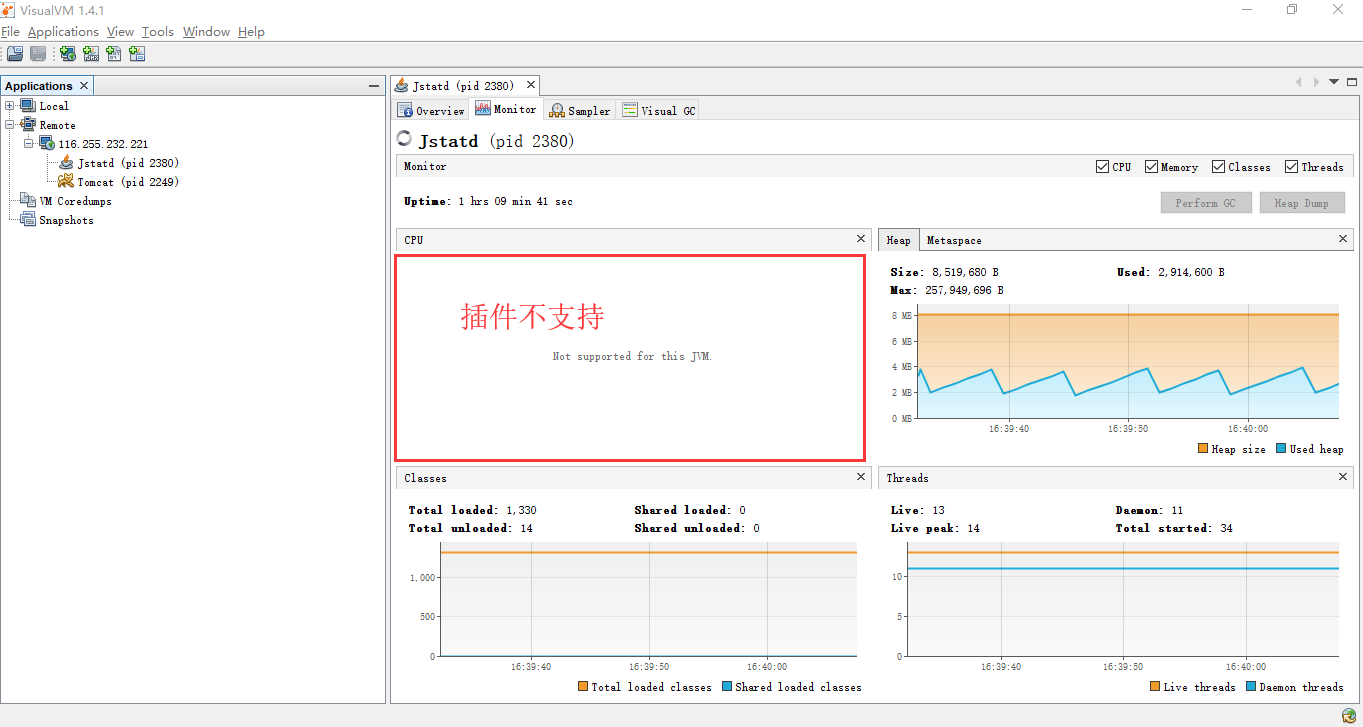Click the Heap Dump button
Viewport: 1363px width, 727px height.
point(1301,203)
